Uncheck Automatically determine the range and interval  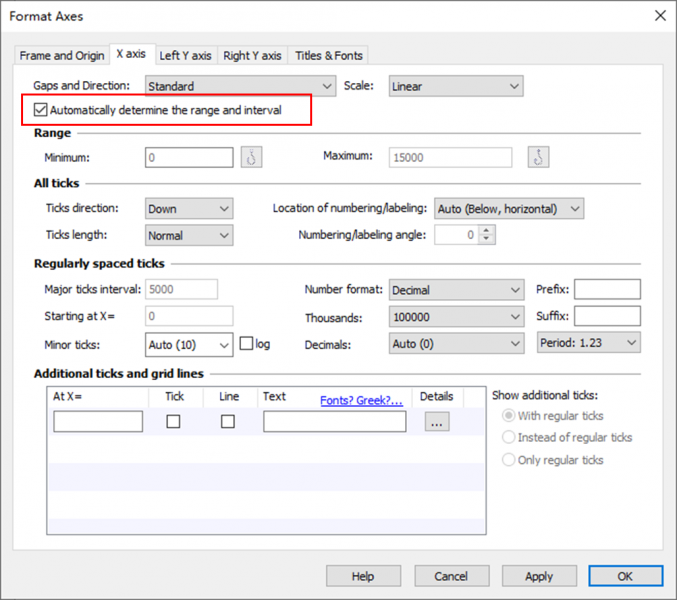click(41, 110)
